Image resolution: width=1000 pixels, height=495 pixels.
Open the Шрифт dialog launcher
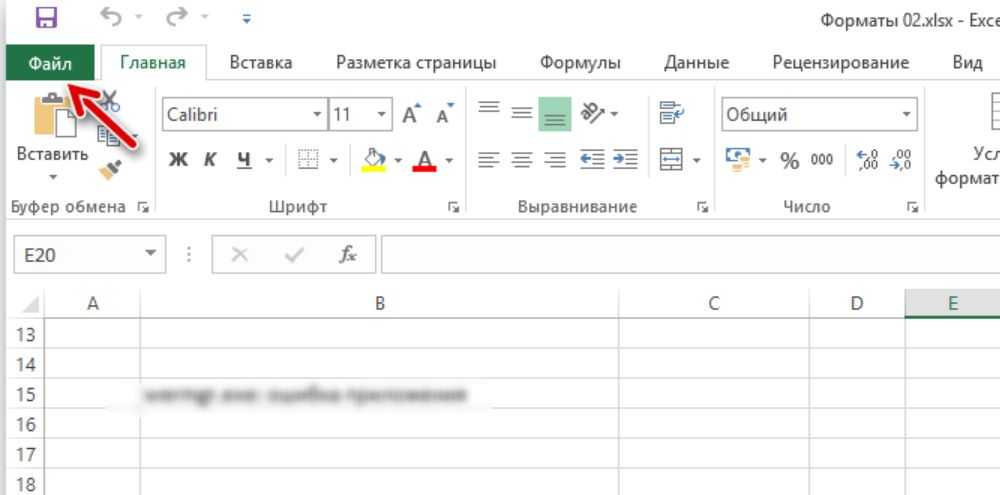click(453, 207)
